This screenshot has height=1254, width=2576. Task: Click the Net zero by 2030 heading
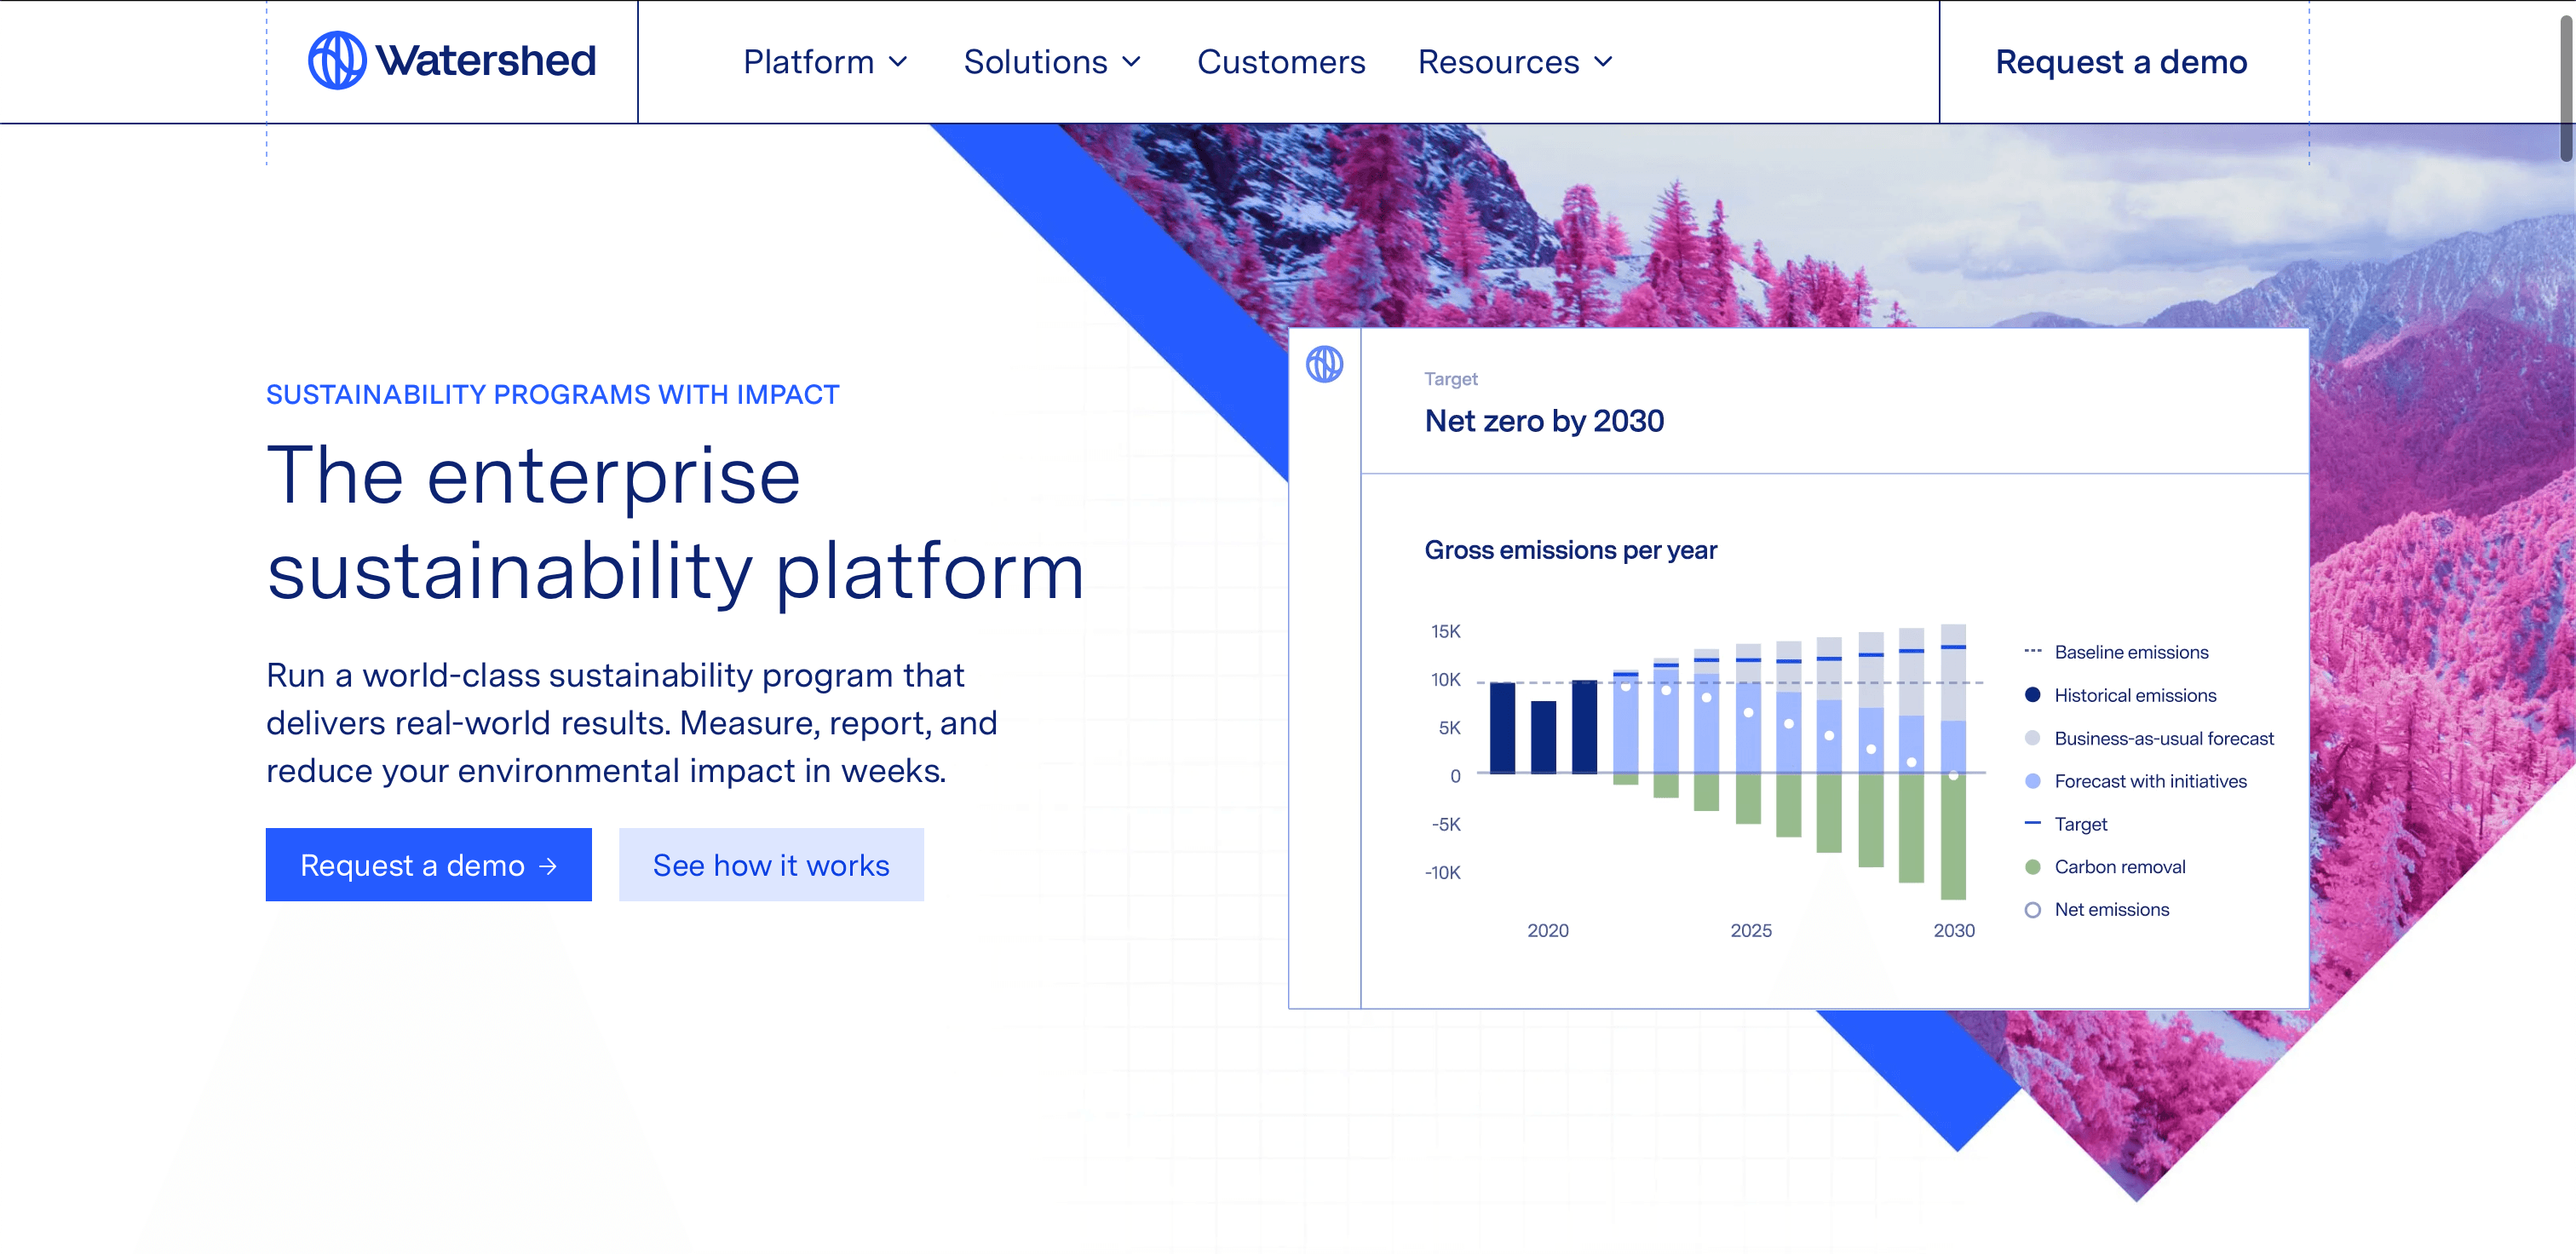tap(1544, 421)
